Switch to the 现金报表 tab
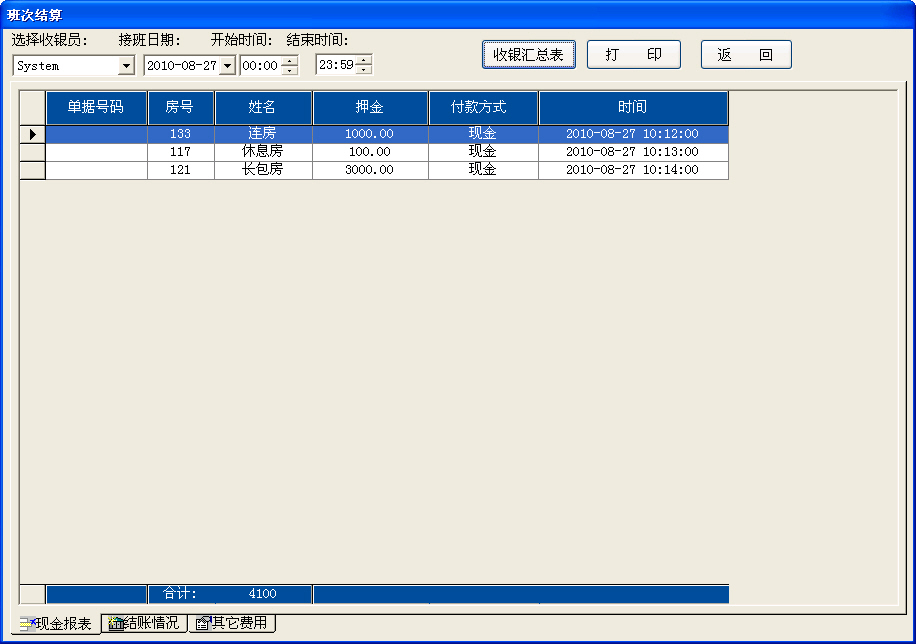This screenshot has height=644, width=916. (x=56, y=624)
